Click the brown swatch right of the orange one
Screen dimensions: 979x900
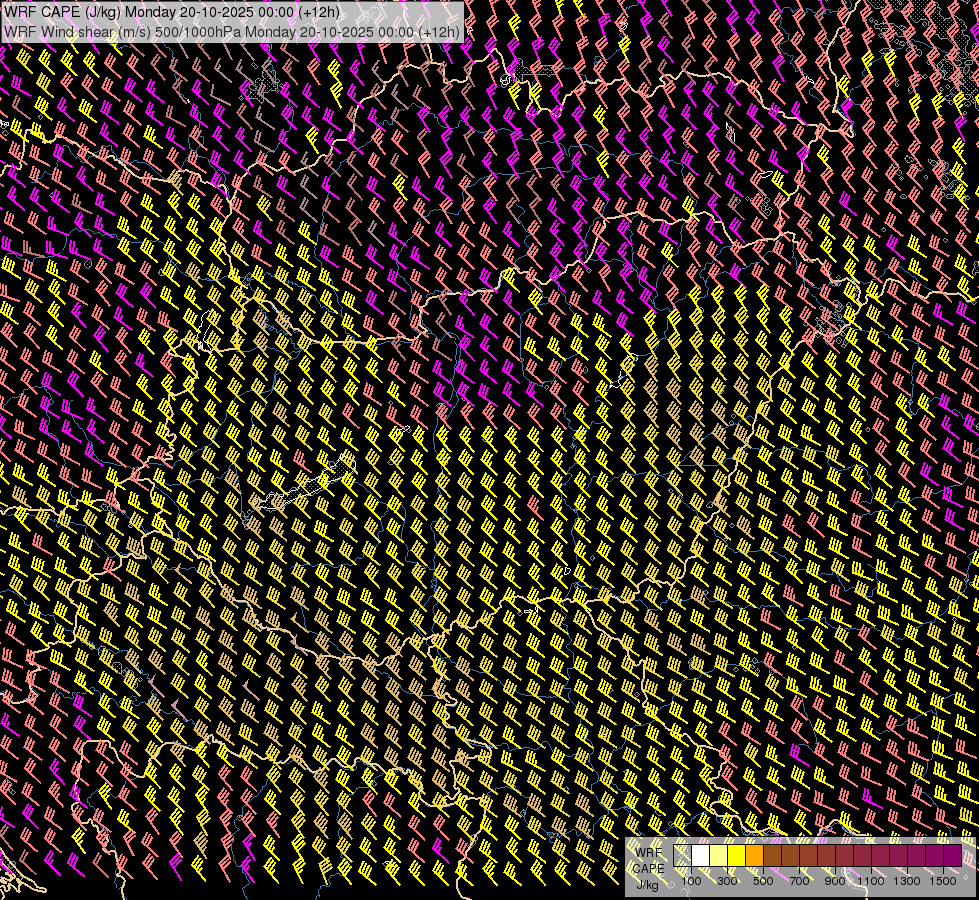pyautogui.click(x=772, y=856)
